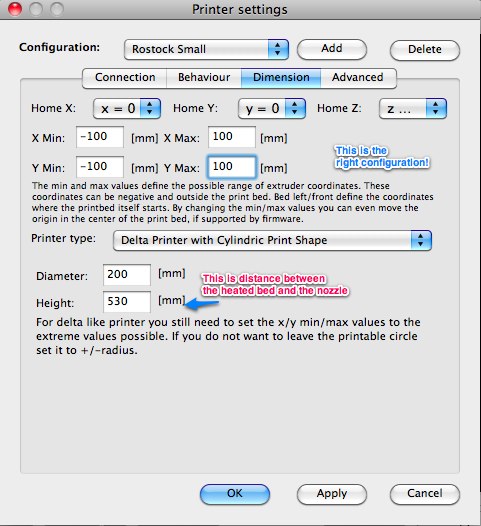Delete the current configuration
This screenshot has width=481, height=526.
(x=425, y=50)
